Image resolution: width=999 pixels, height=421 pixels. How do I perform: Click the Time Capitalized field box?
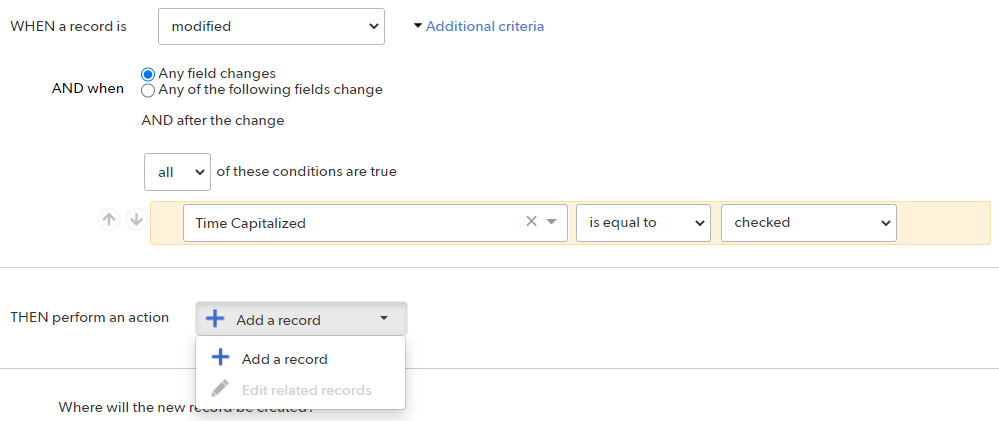point(375,223)
